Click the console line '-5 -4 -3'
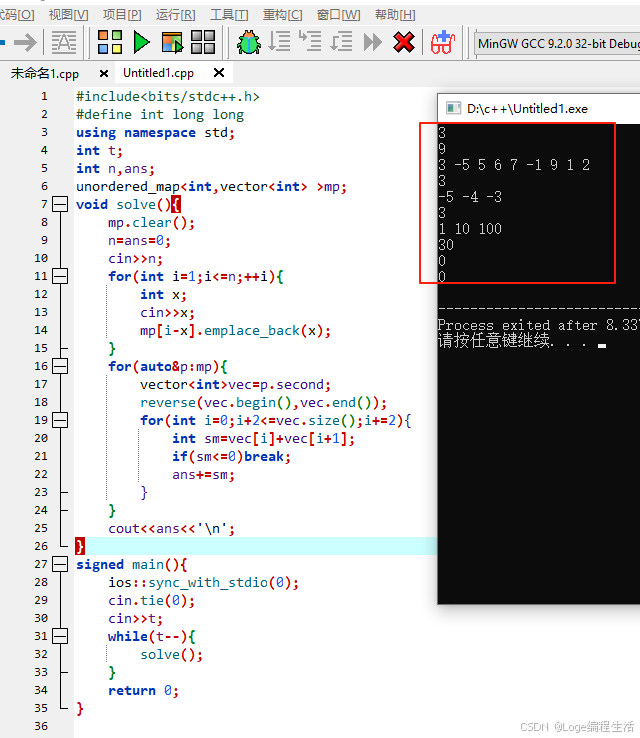The width and height of the screenshot is (640, 738). 470,197
